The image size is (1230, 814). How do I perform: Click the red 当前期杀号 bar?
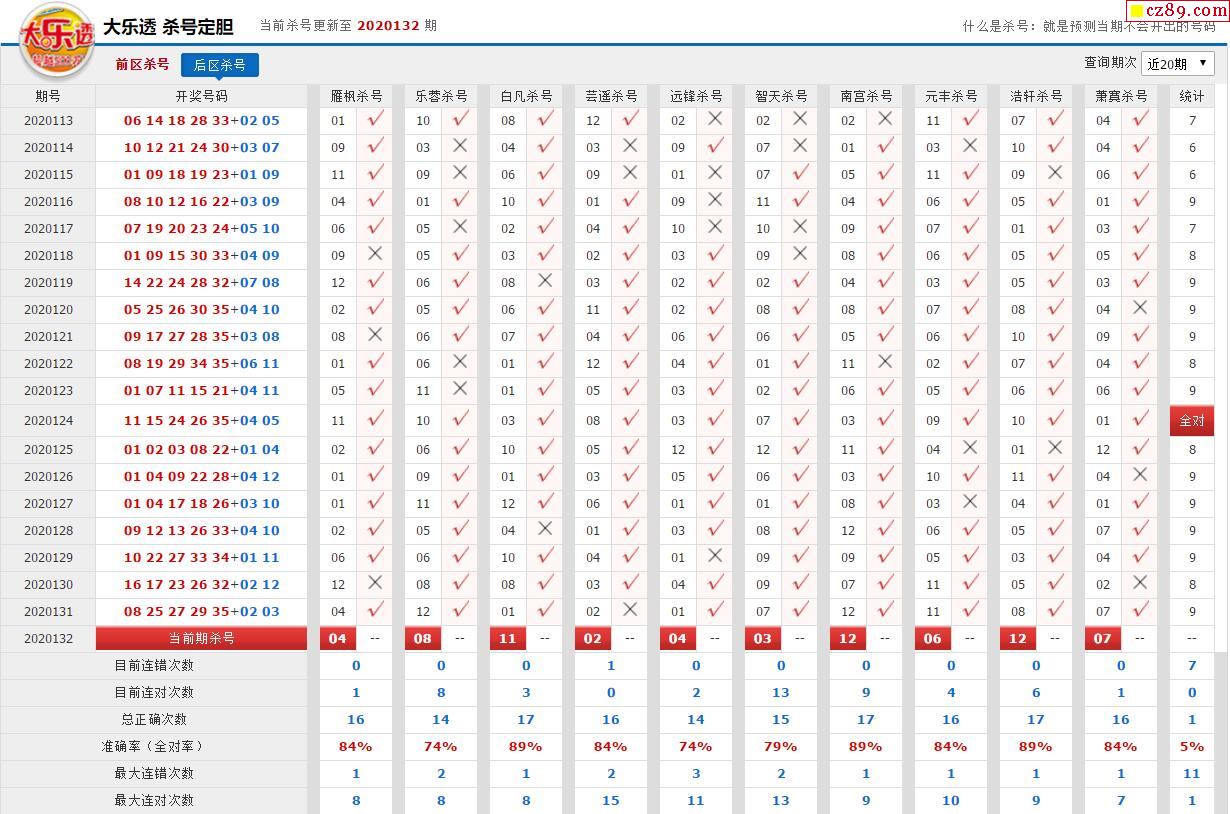[201, 638]
